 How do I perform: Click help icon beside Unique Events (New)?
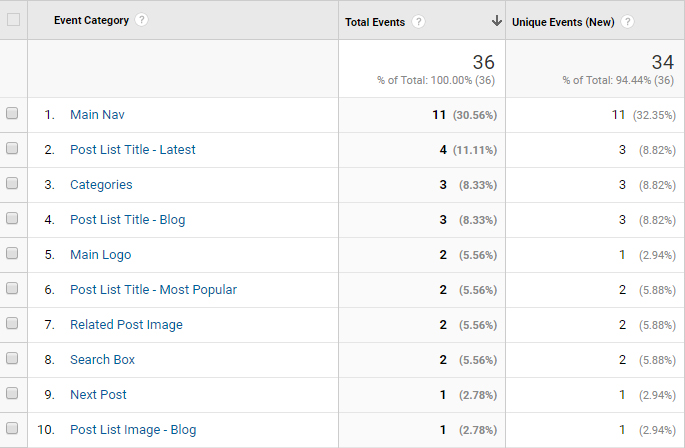tap(627, 21)
